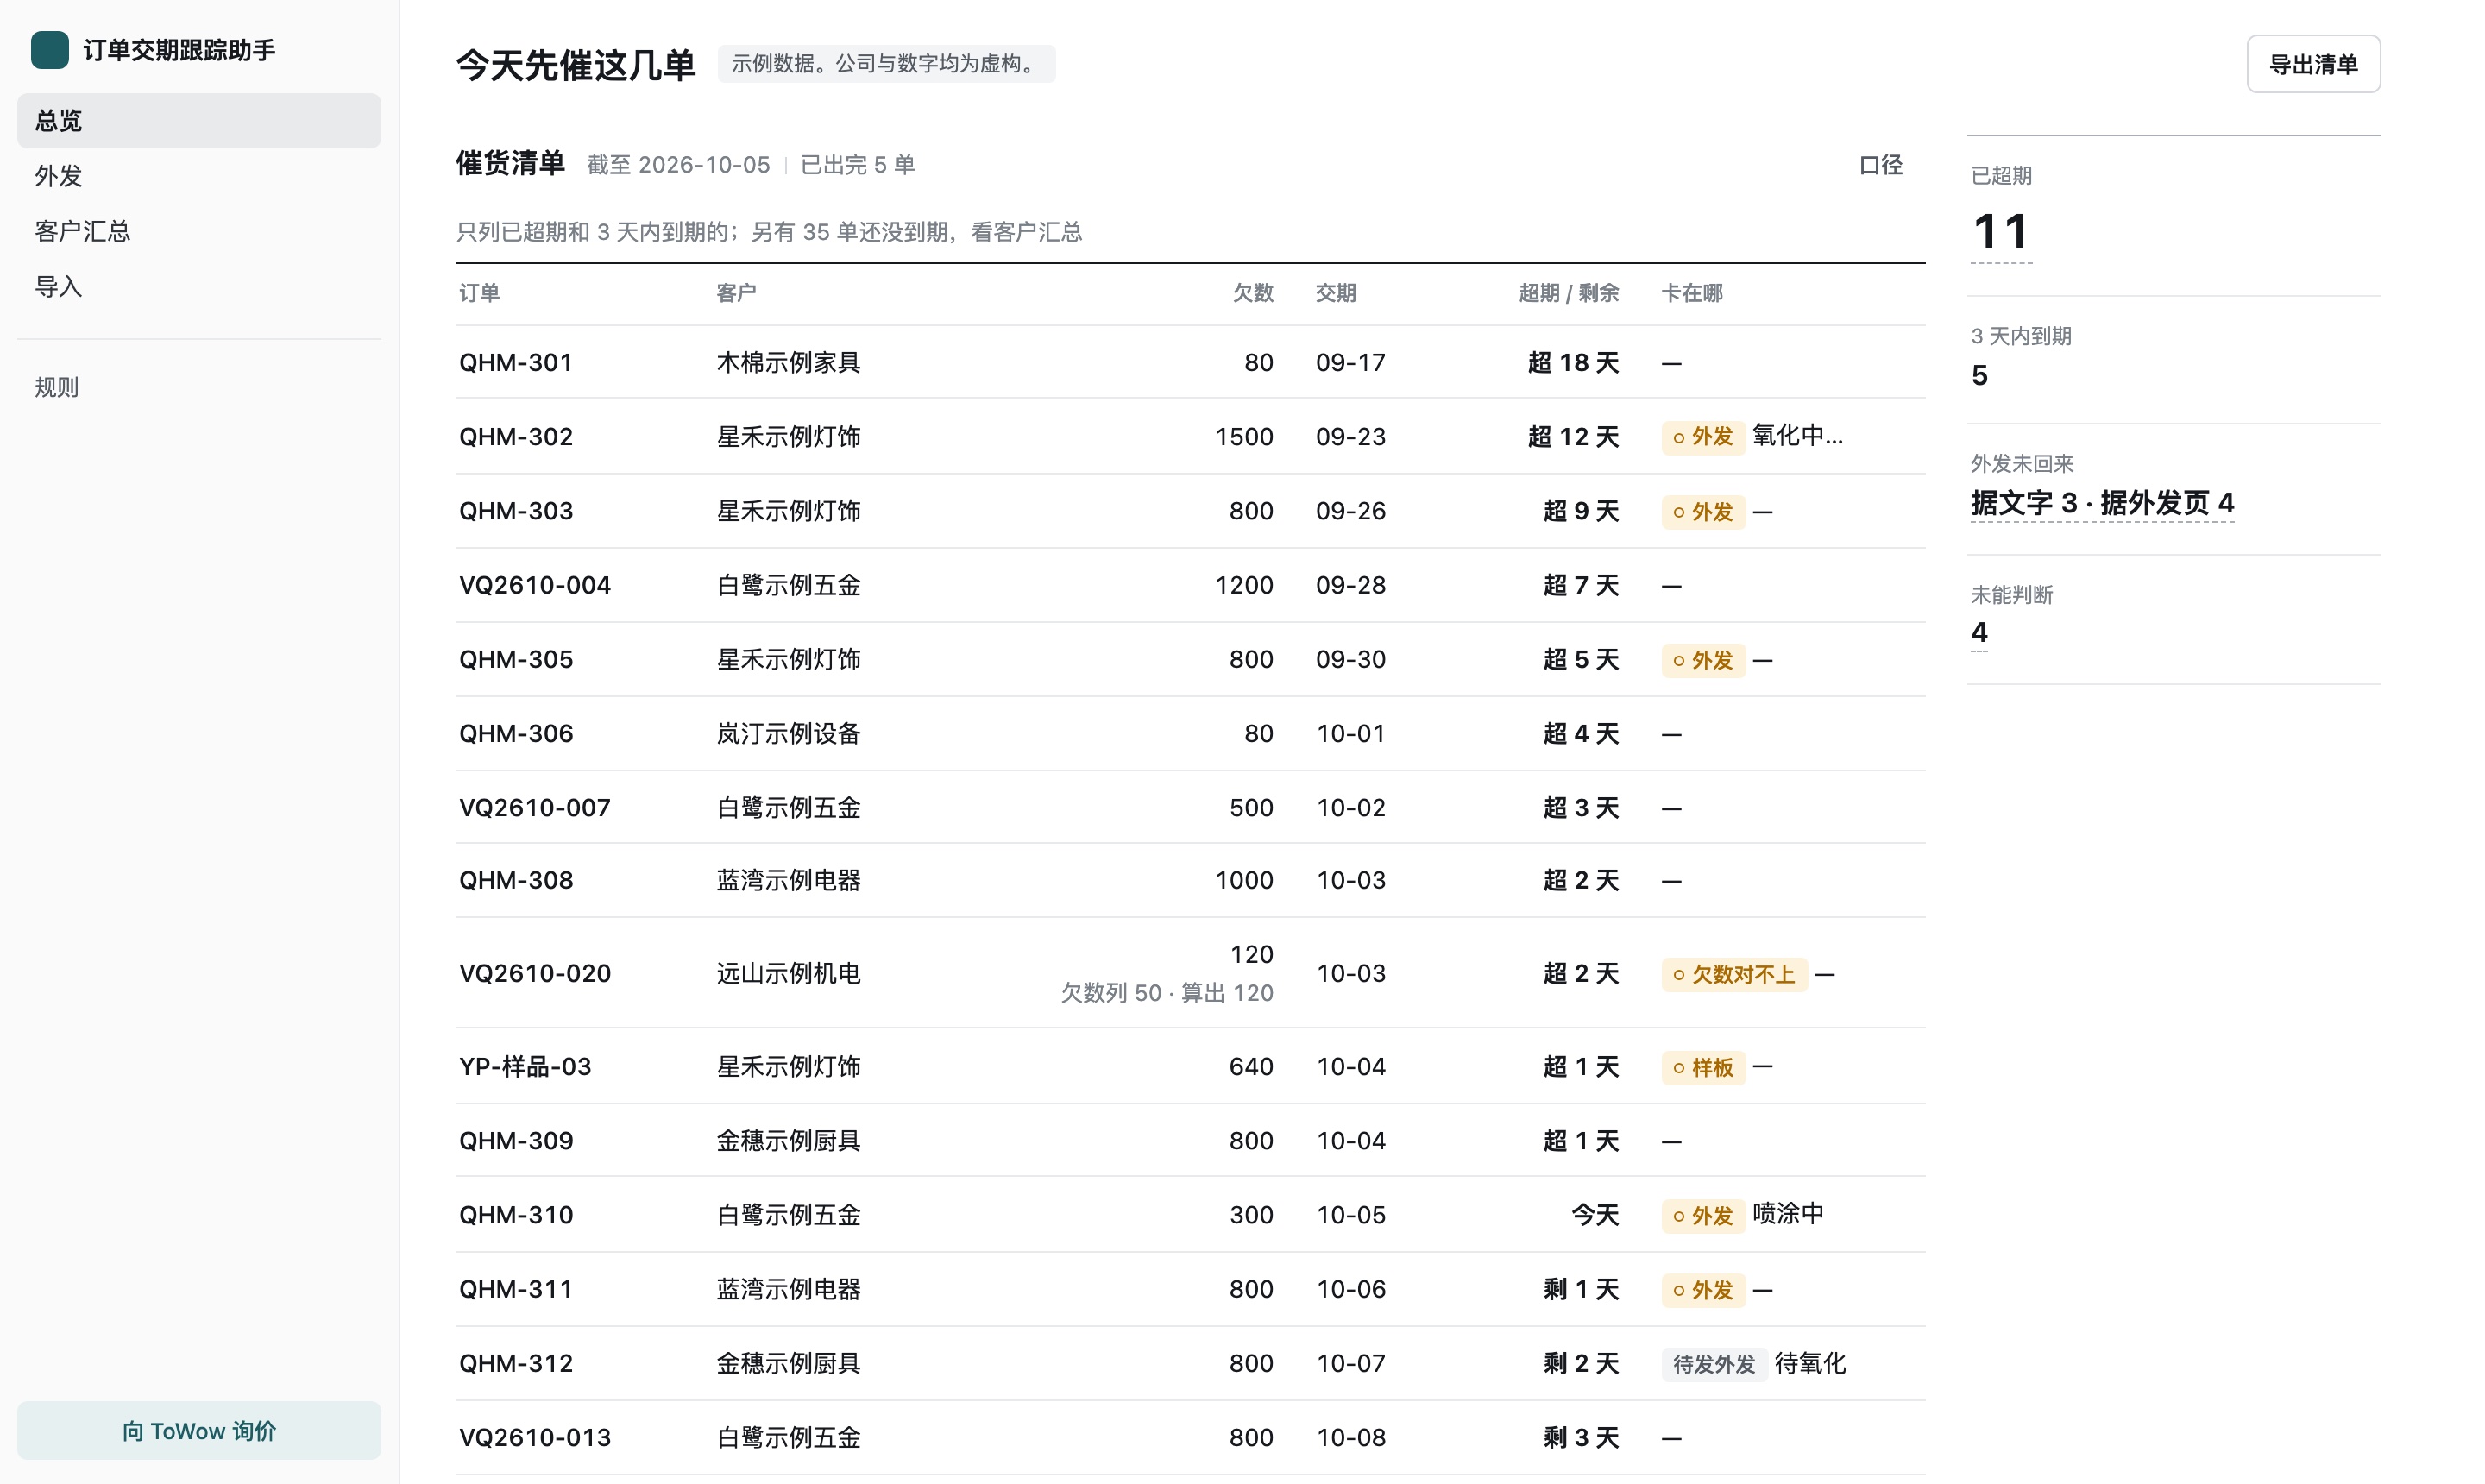Click the 待发外发 tag in row QHM-312

click(1714, 1364)
